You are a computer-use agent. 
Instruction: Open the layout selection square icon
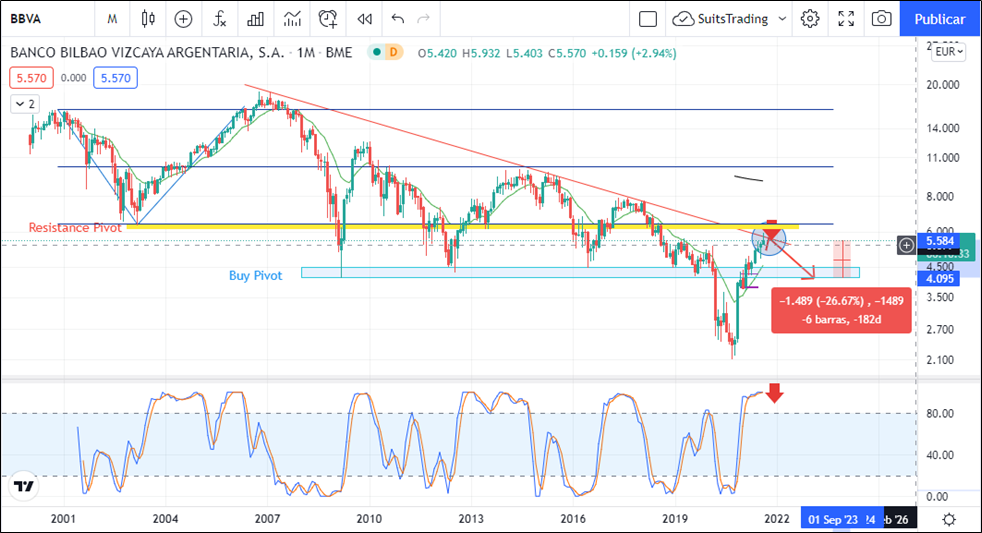[x=648, y=18]
